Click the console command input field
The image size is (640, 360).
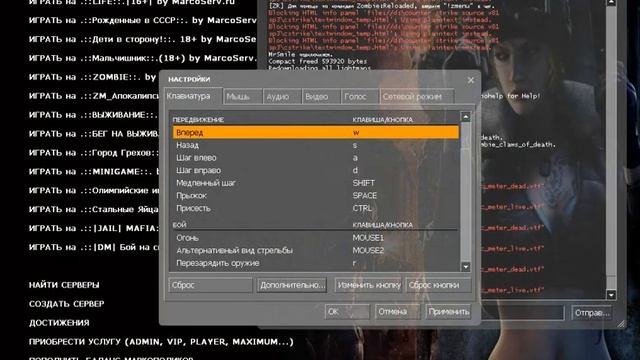(523, 313)
